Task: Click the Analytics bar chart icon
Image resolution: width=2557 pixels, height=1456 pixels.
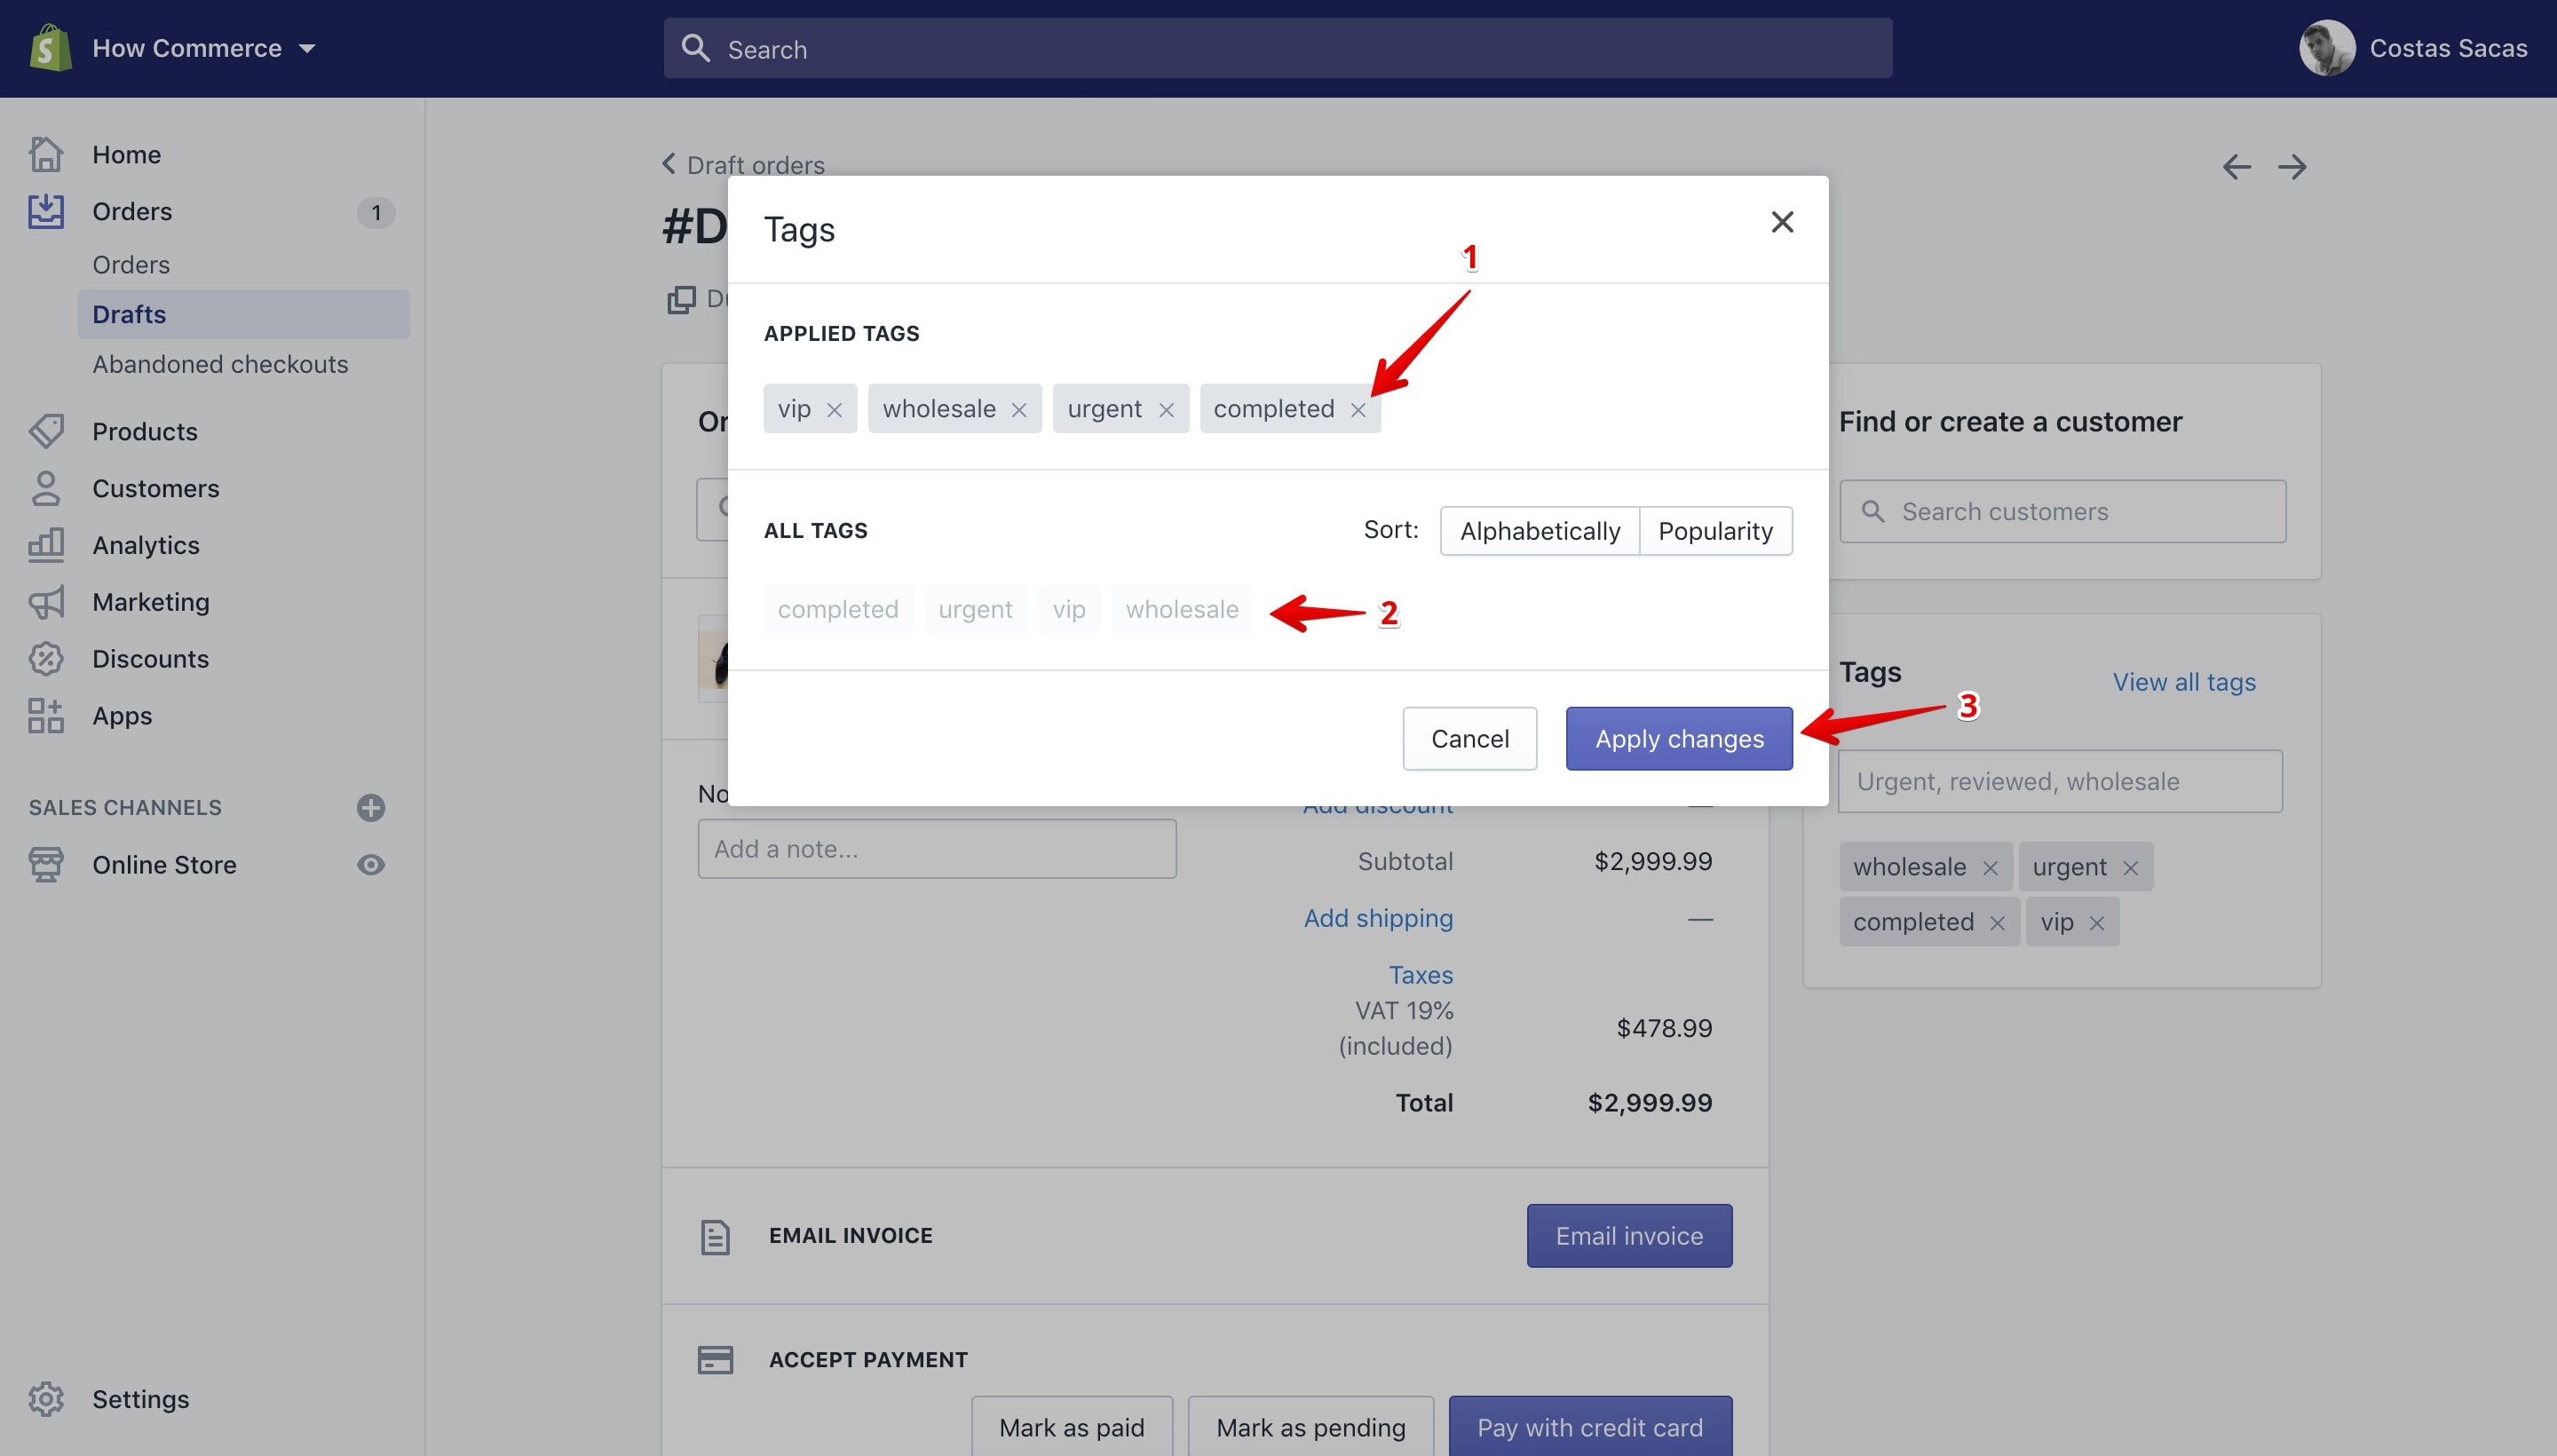Action: click(46, 545)
